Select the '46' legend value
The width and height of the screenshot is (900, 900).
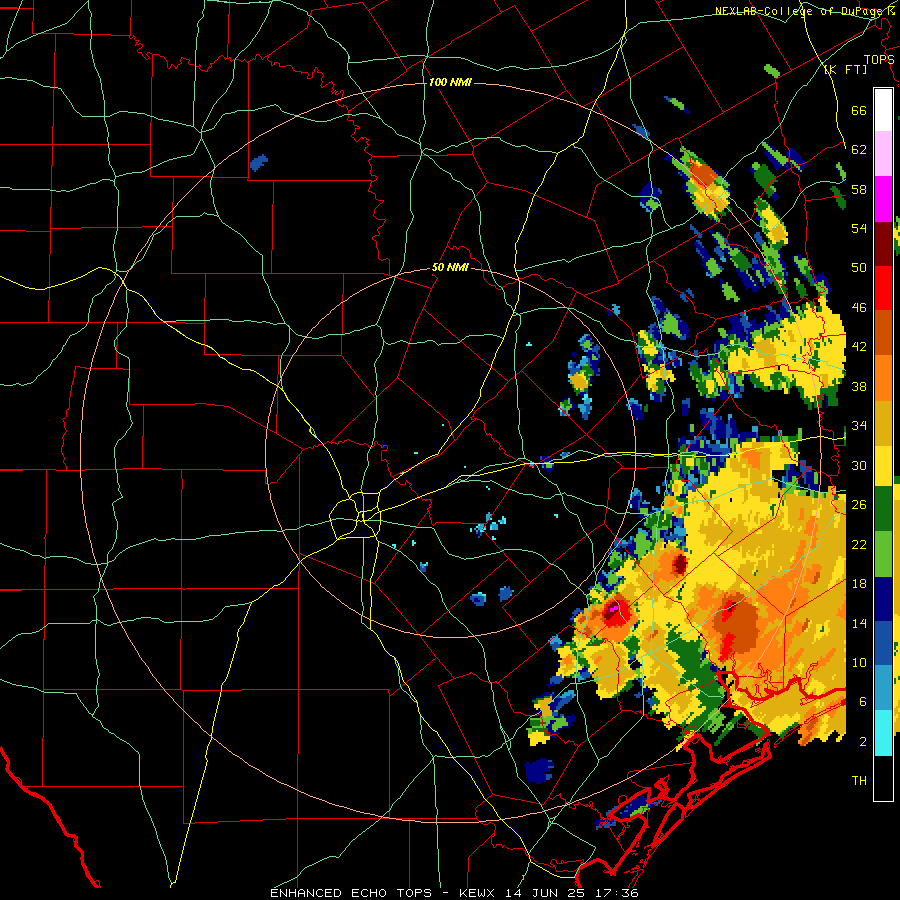pos(859,308)
